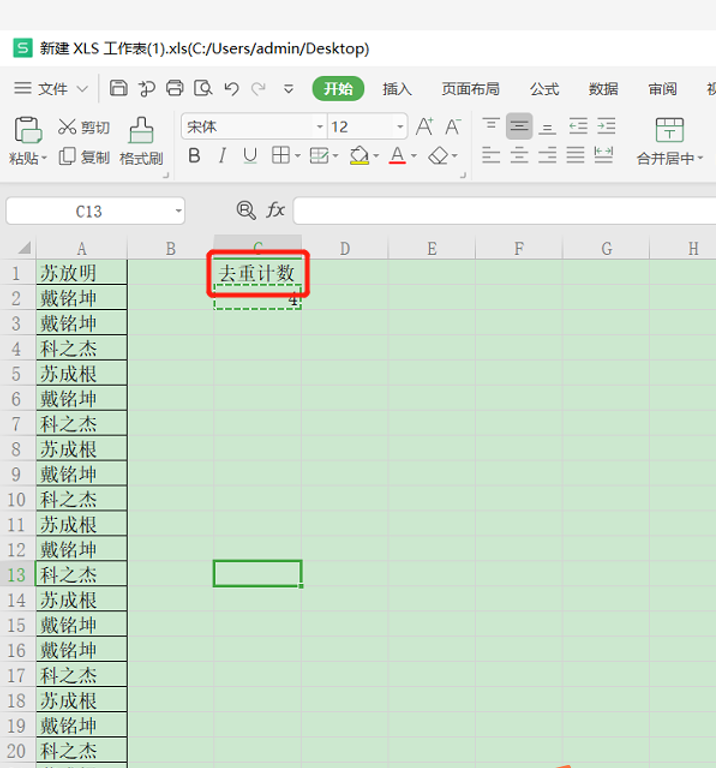716x768 pixels.
Task: Toggle Underline formatting
Action: 250,156
